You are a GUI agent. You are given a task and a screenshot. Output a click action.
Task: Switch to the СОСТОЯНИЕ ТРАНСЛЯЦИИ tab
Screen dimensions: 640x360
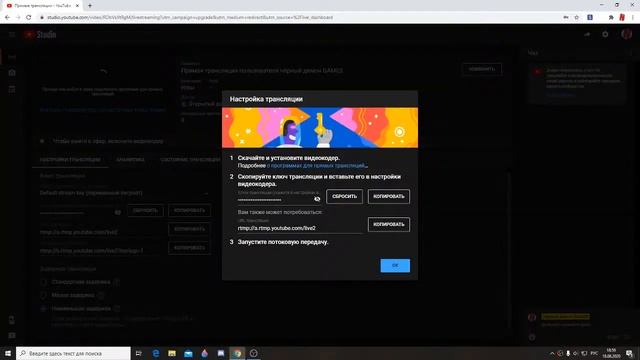click(x=190, y=160)
